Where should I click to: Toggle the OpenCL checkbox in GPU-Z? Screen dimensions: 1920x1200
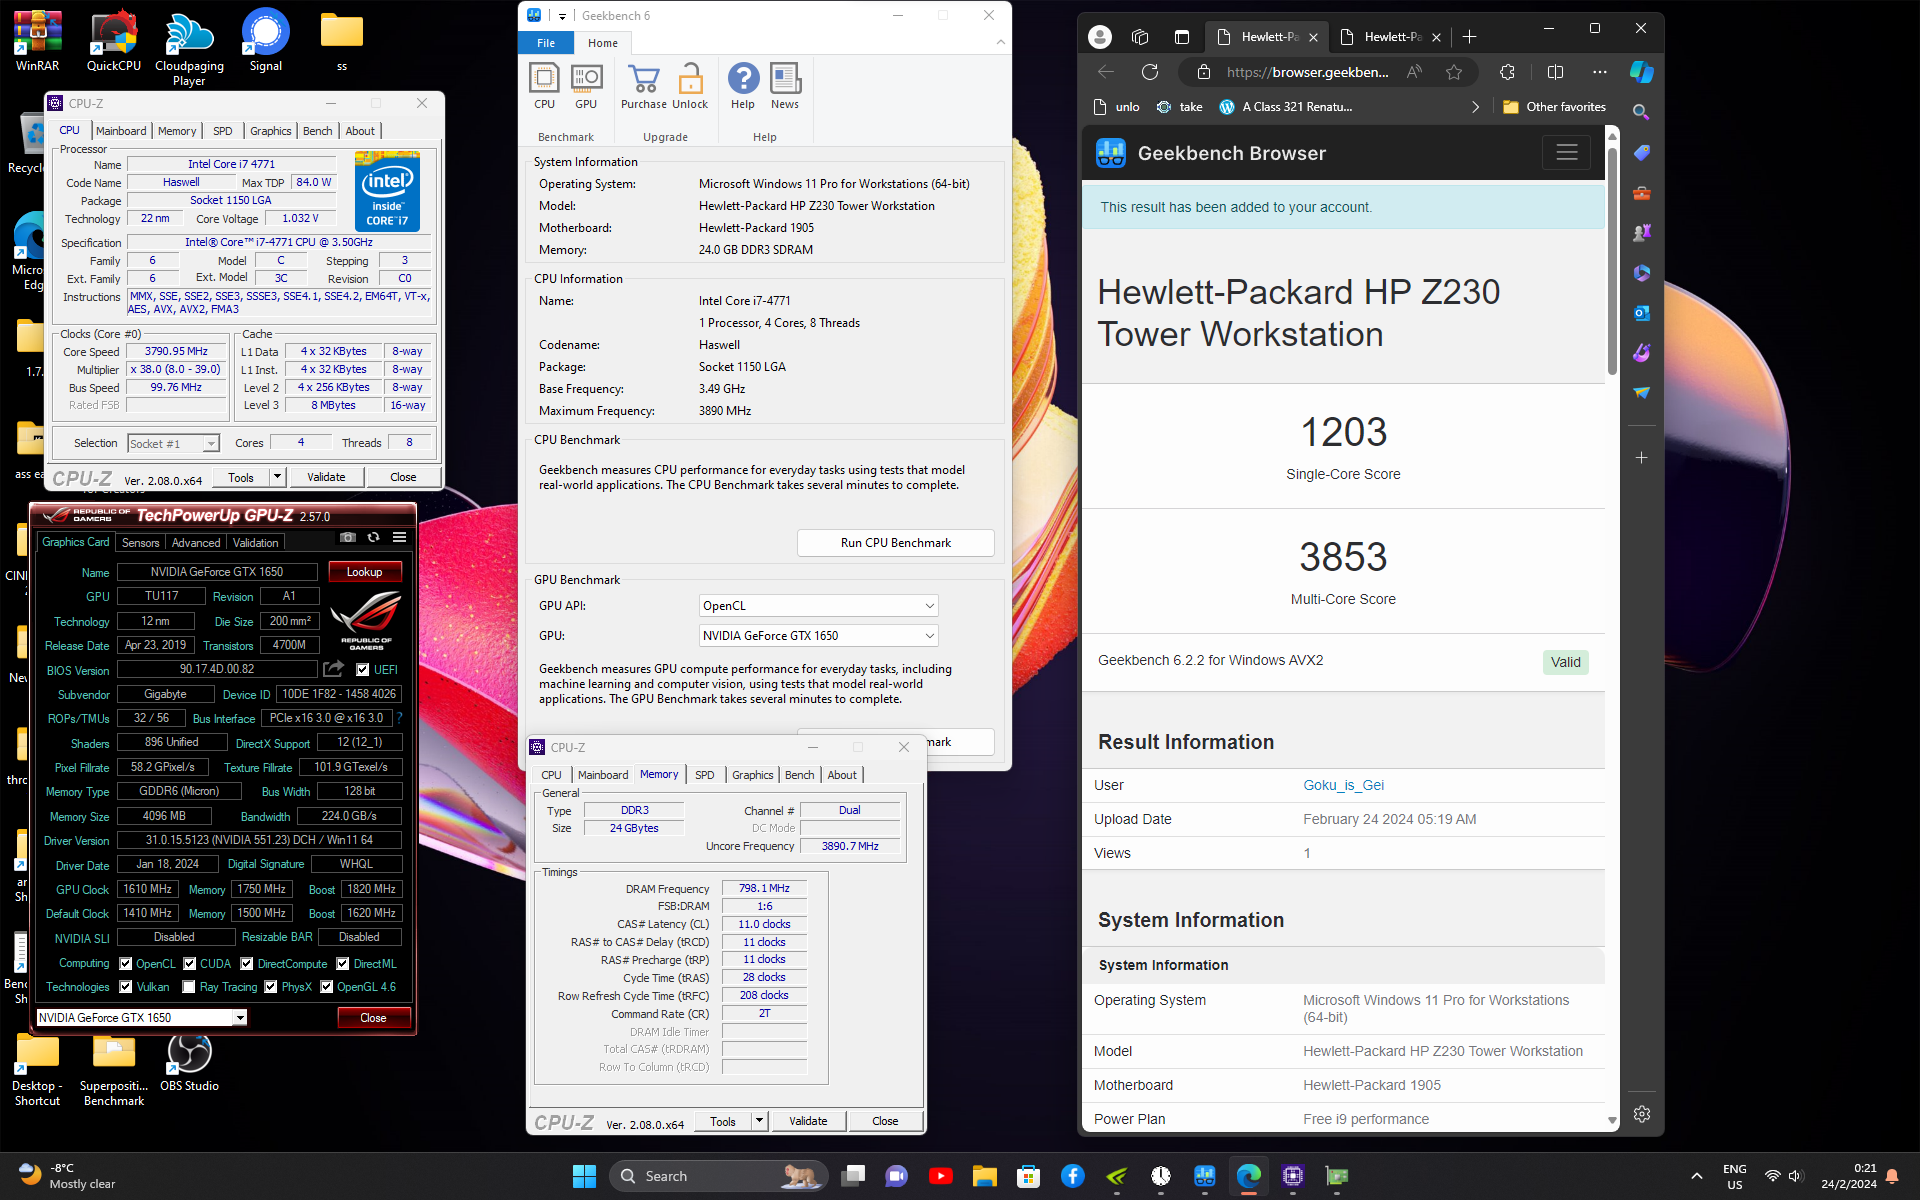[125, 964]
